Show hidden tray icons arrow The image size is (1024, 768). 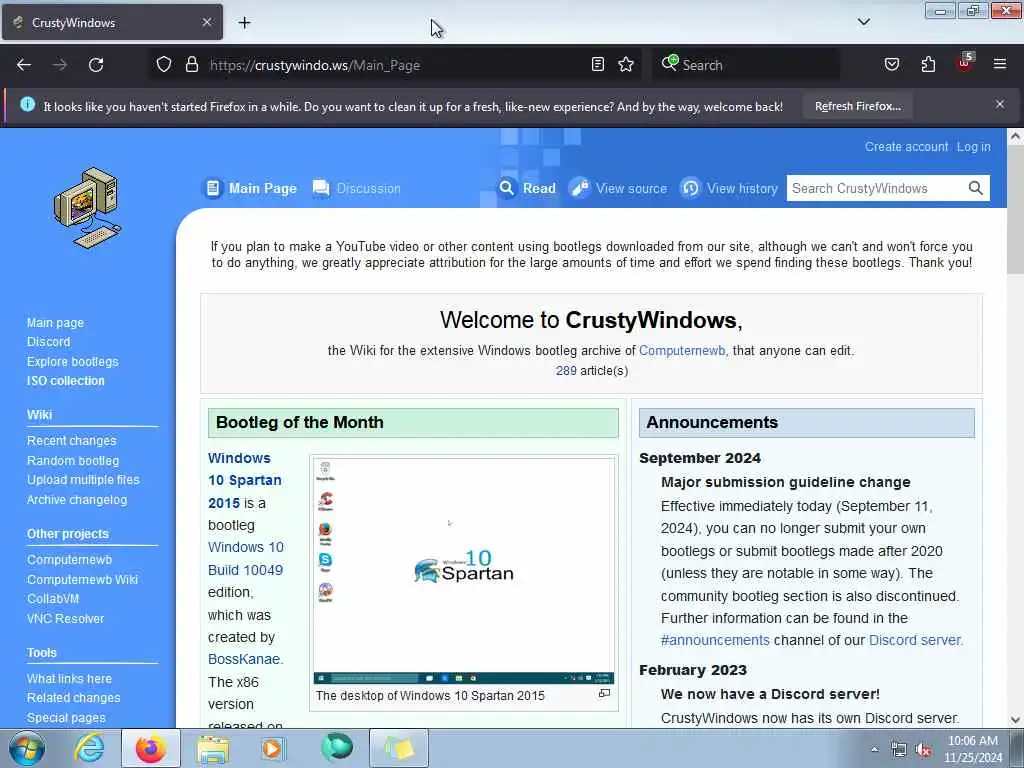[874, 749]
